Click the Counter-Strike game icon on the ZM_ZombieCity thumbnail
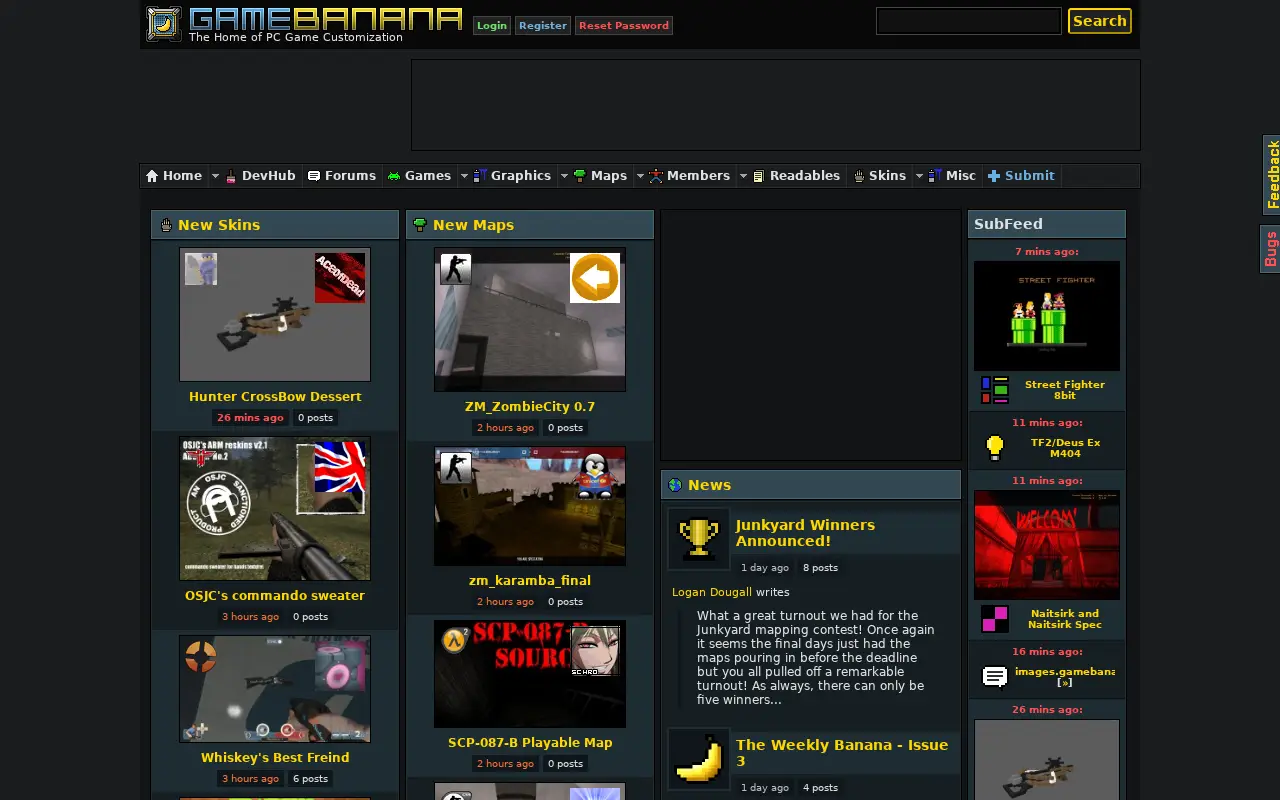The width and height of the screenshot is (1280, 800). point(456,269)
